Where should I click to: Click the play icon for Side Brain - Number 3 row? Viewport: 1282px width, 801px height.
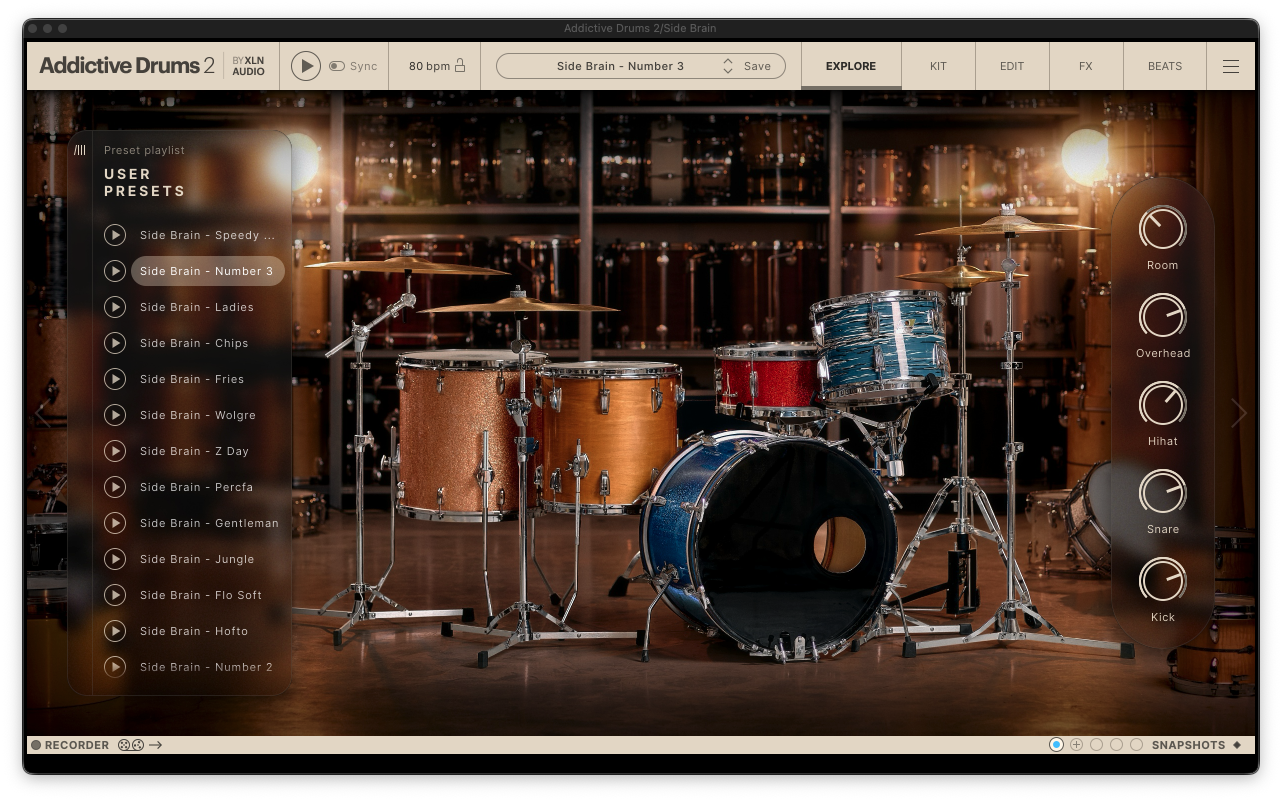coord(115,271)
